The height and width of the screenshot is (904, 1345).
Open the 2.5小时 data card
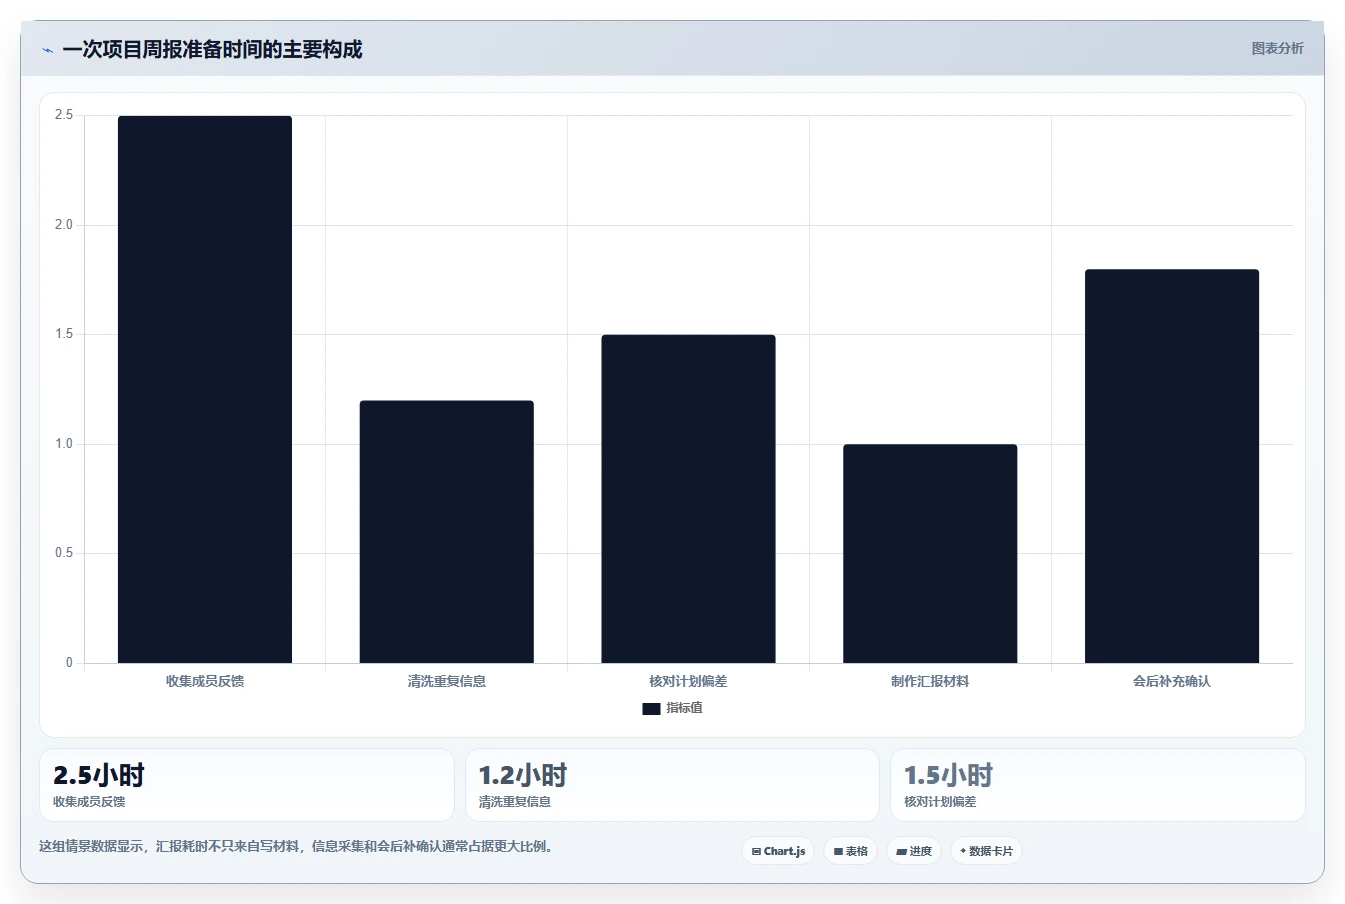point(247,785)
